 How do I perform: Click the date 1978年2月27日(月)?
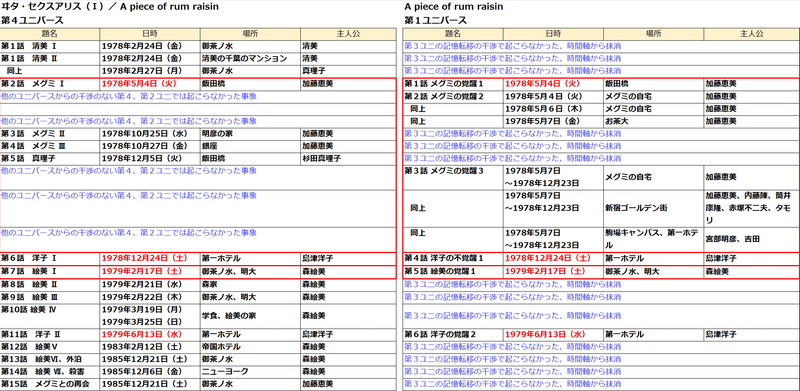(150, 71)
